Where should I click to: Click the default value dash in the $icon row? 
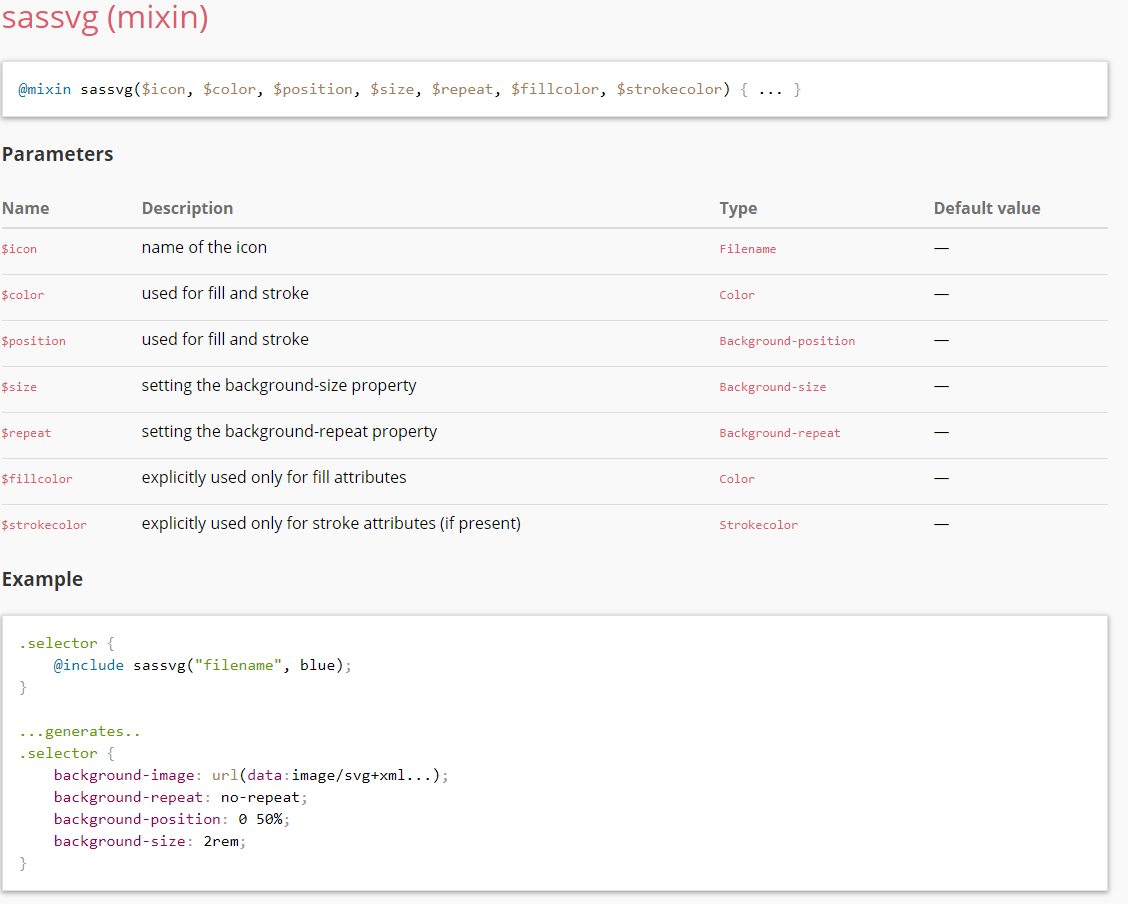tap(942, 248)
